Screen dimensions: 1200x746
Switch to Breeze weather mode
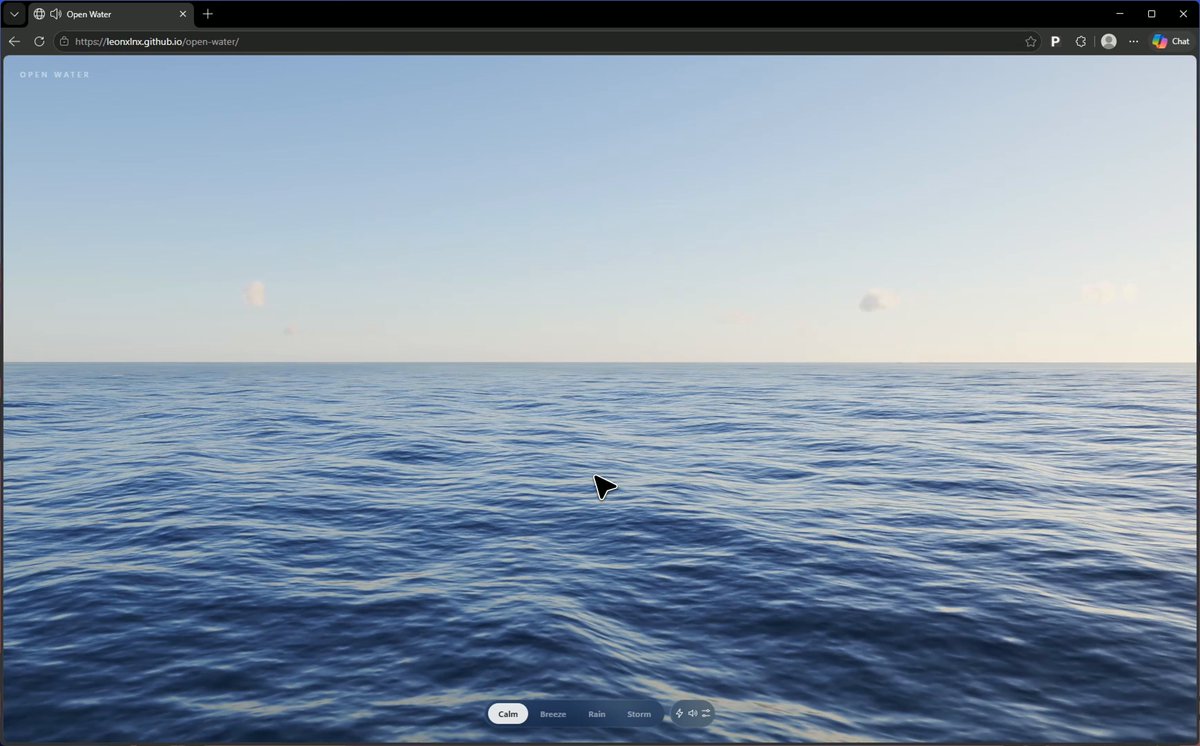click(x=553, y=714)
